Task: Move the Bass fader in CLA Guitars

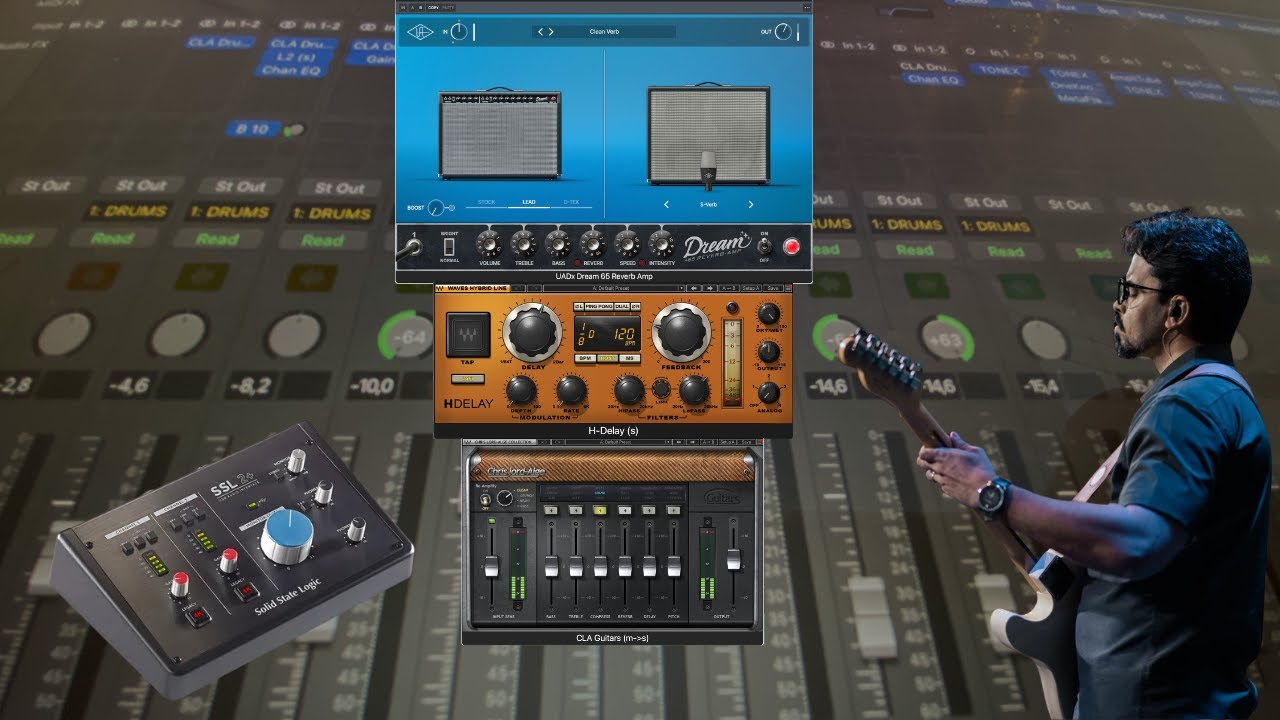Action: (x=551, y=566)
